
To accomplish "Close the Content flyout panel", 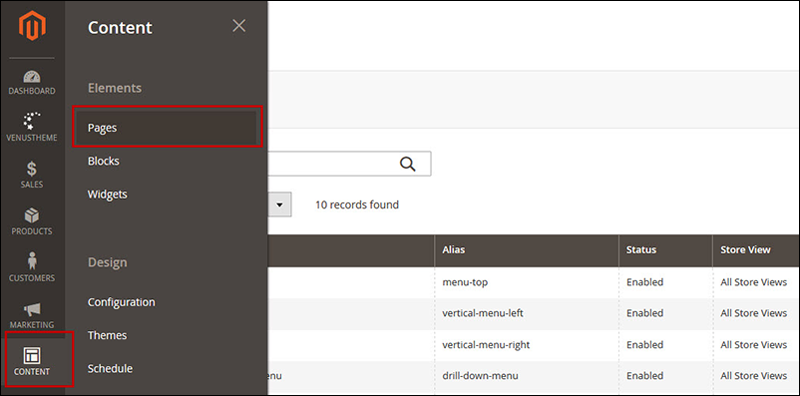I will (x=239, y=26).
